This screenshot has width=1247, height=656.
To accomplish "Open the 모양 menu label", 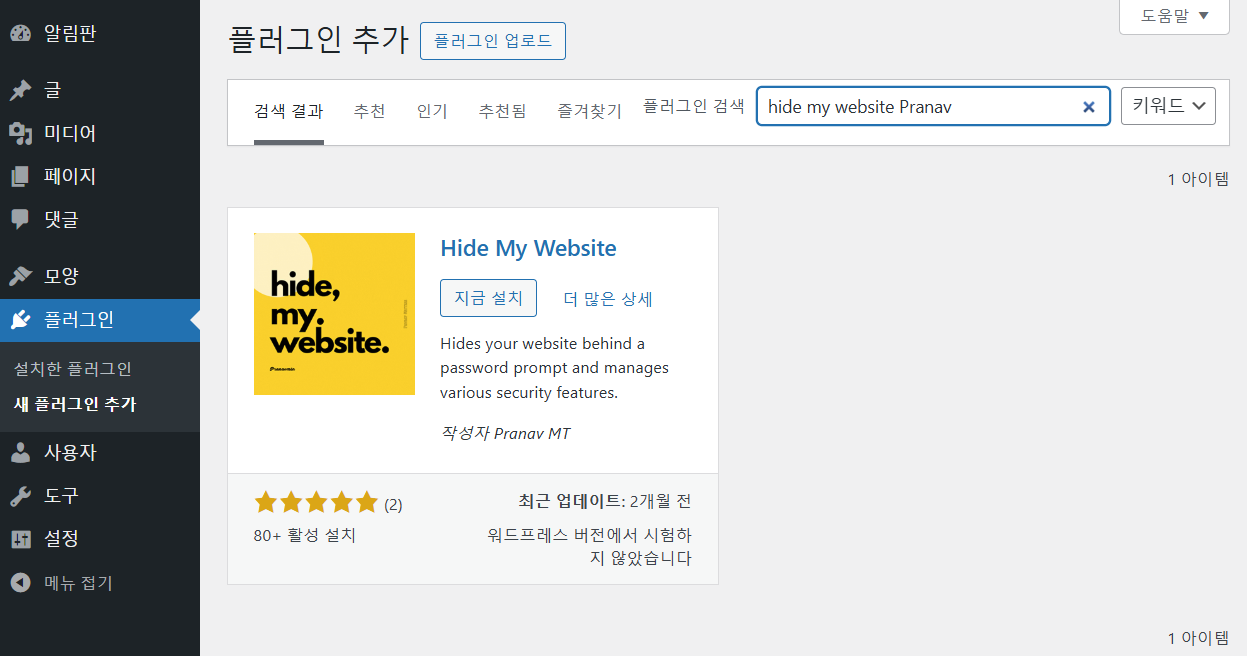I will click(x=61, y=276).
